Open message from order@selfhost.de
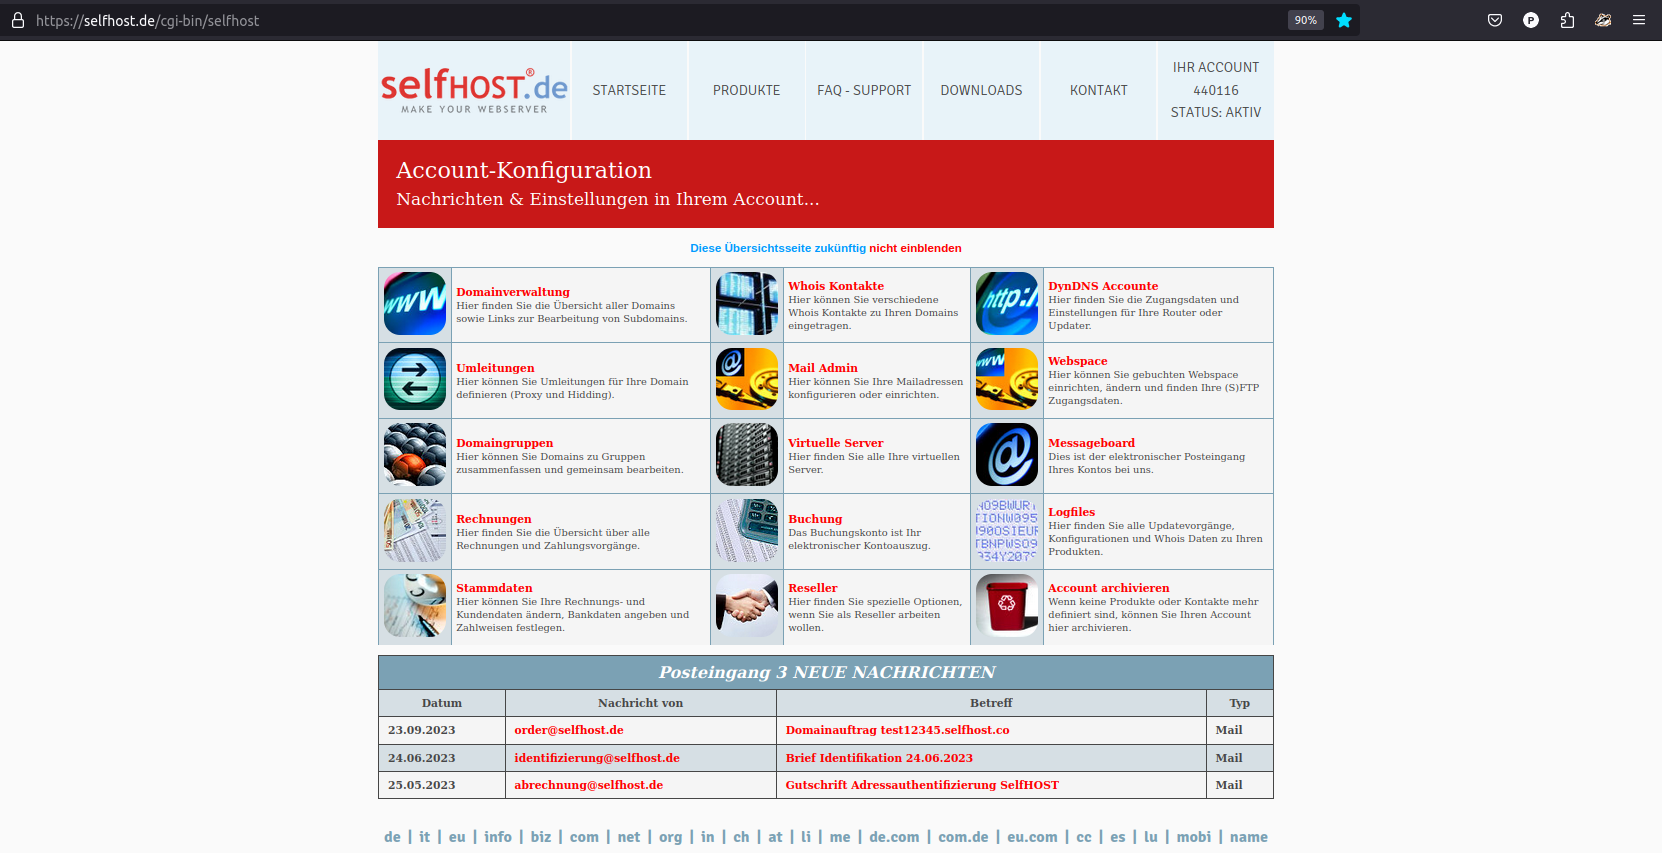 click(x=568, y=730)
